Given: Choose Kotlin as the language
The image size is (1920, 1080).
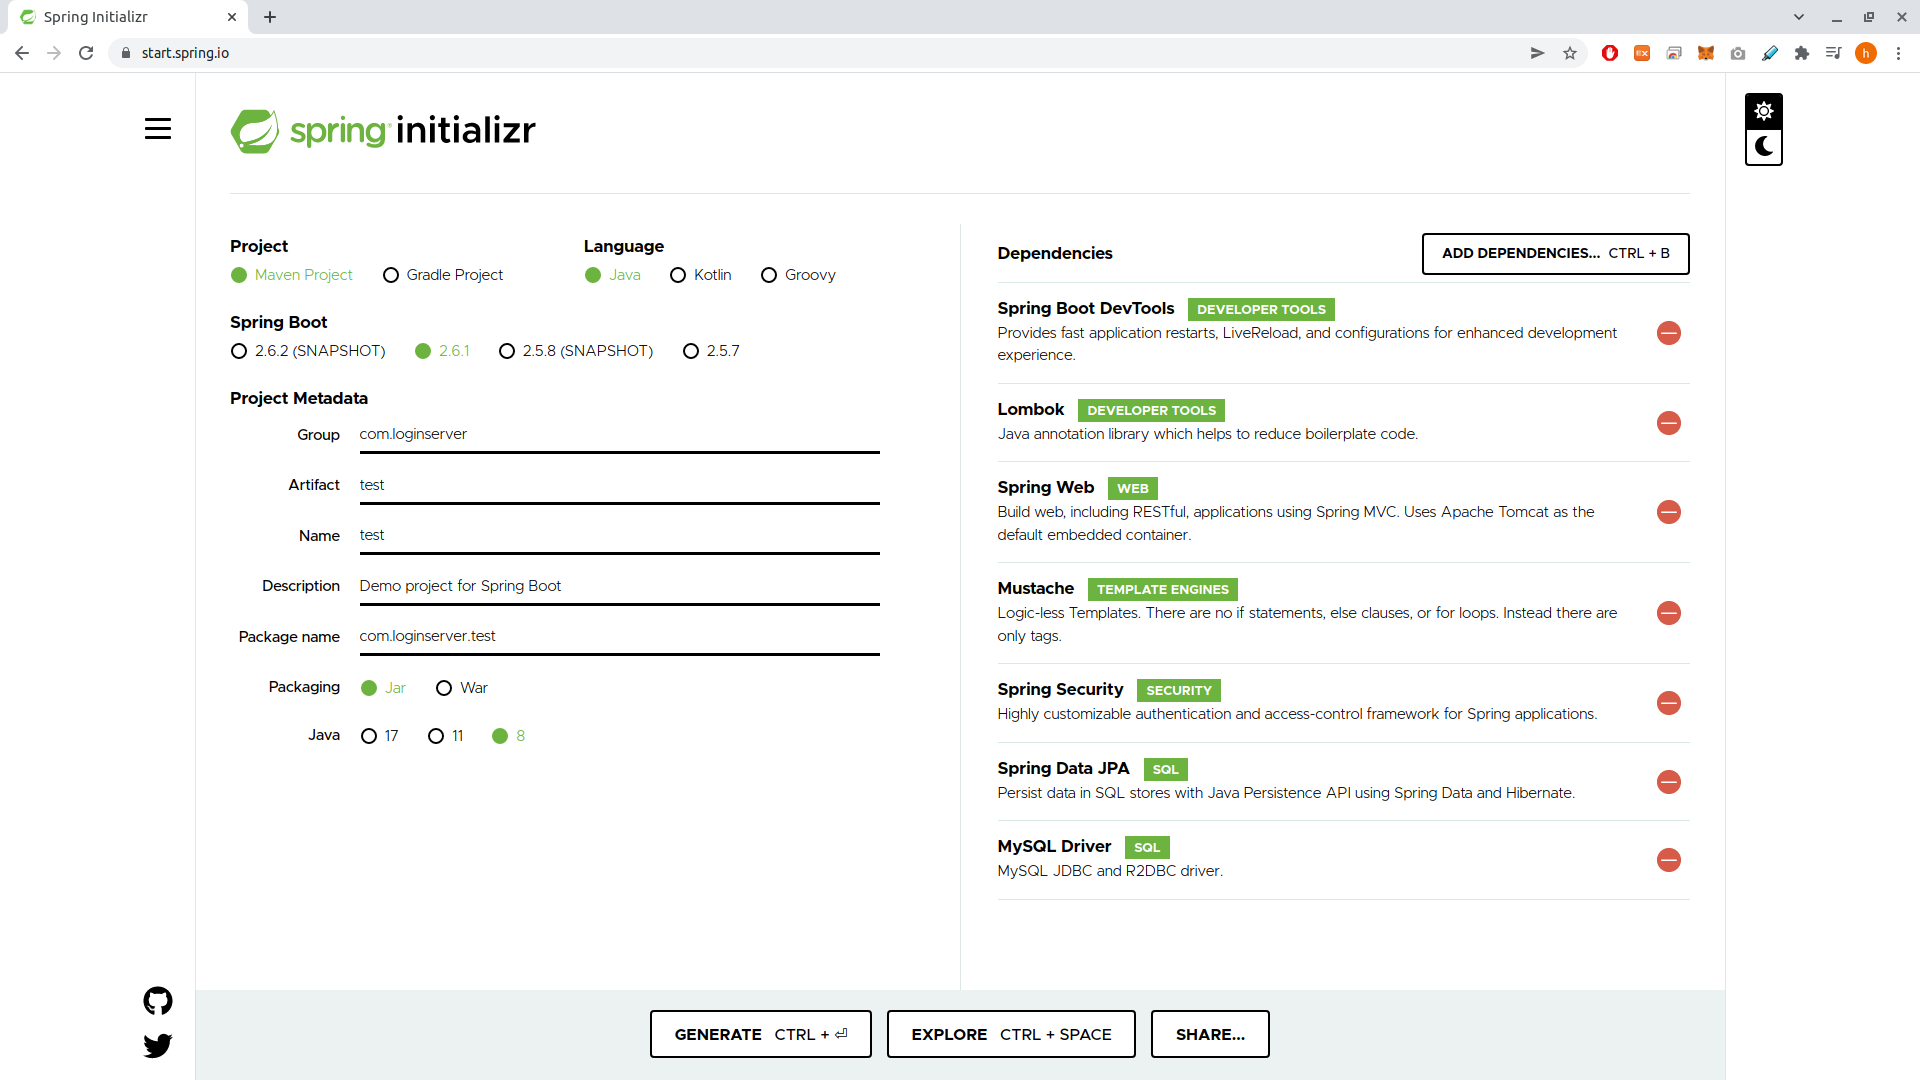Looking at the screenshot, I should coord(678,275).
